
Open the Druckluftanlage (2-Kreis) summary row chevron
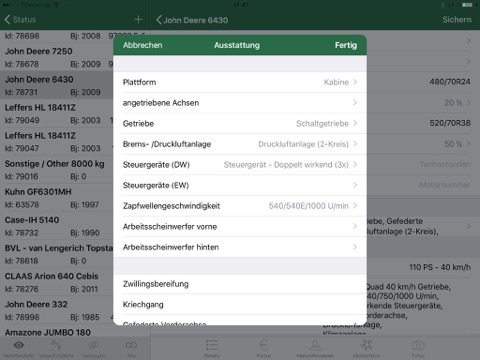[x=468, y=226]
